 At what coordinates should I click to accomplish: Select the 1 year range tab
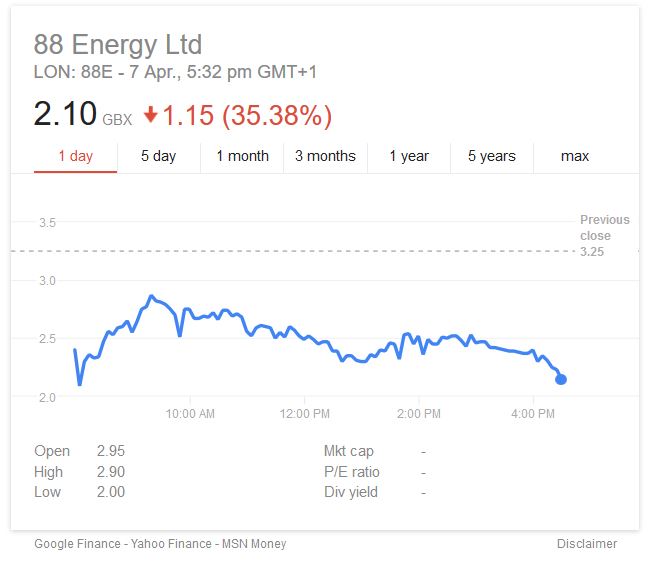click(x=409, y=156)
